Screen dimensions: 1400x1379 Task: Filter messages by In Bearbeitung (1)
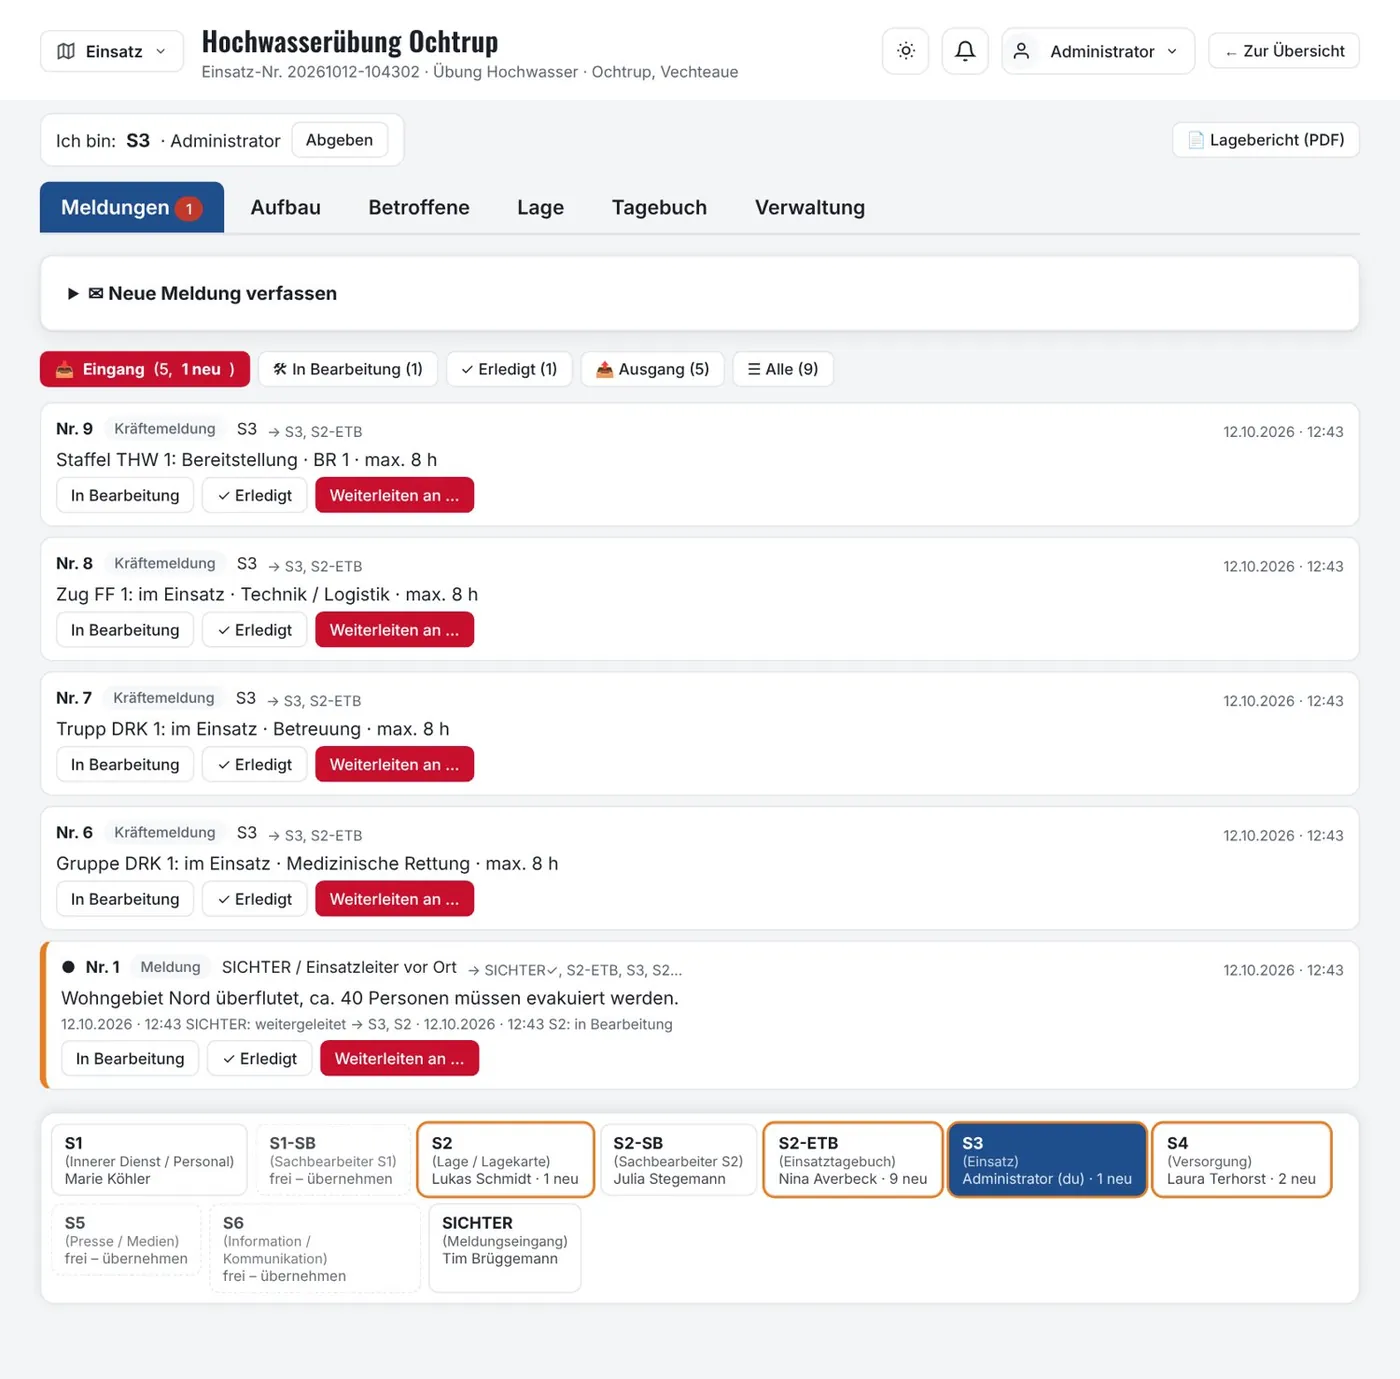(348, 369)
